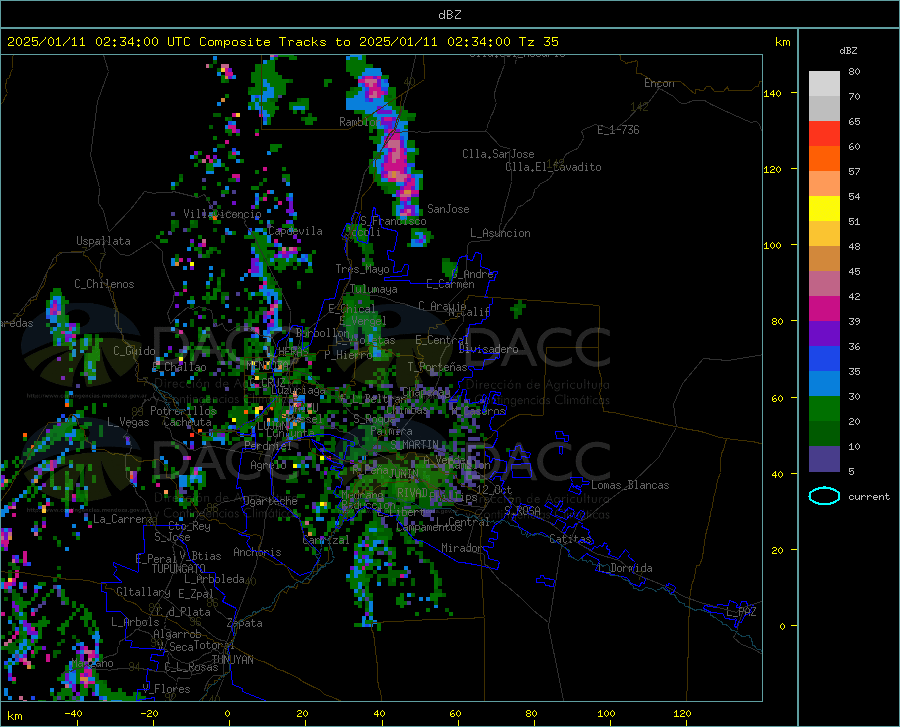
Task: Click the Mirador location label
Action: [462, 549]
